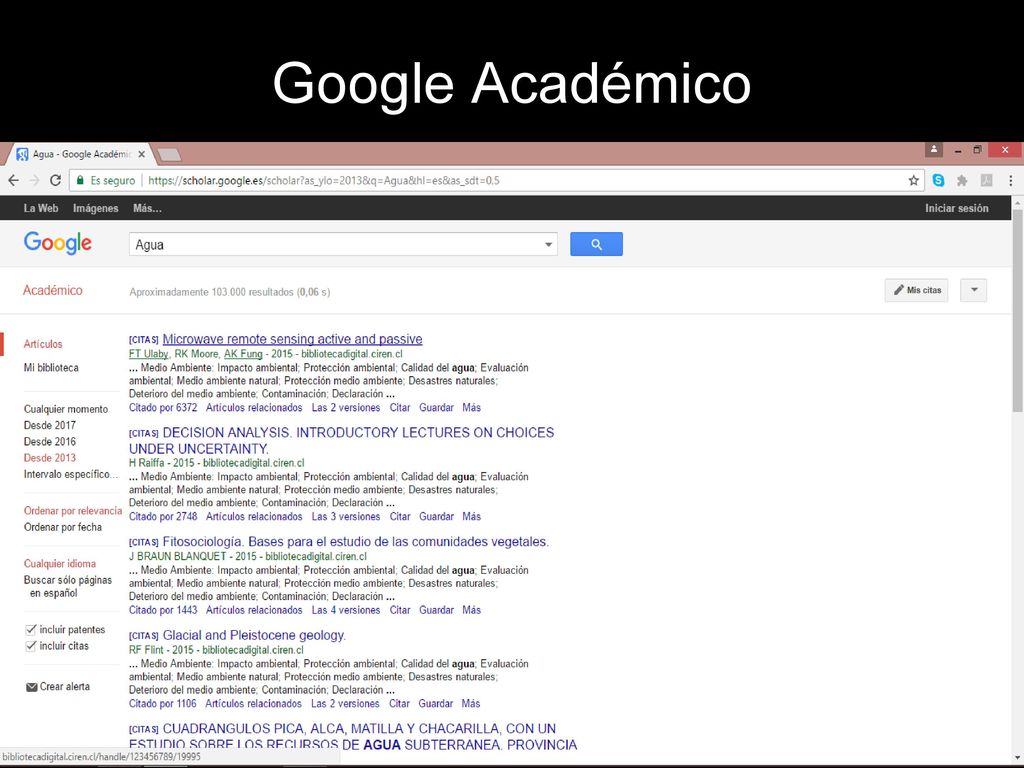The image size is (1024, 768).
Task: Open Citado por 1443 link
Action: click(x=163, y=610)
